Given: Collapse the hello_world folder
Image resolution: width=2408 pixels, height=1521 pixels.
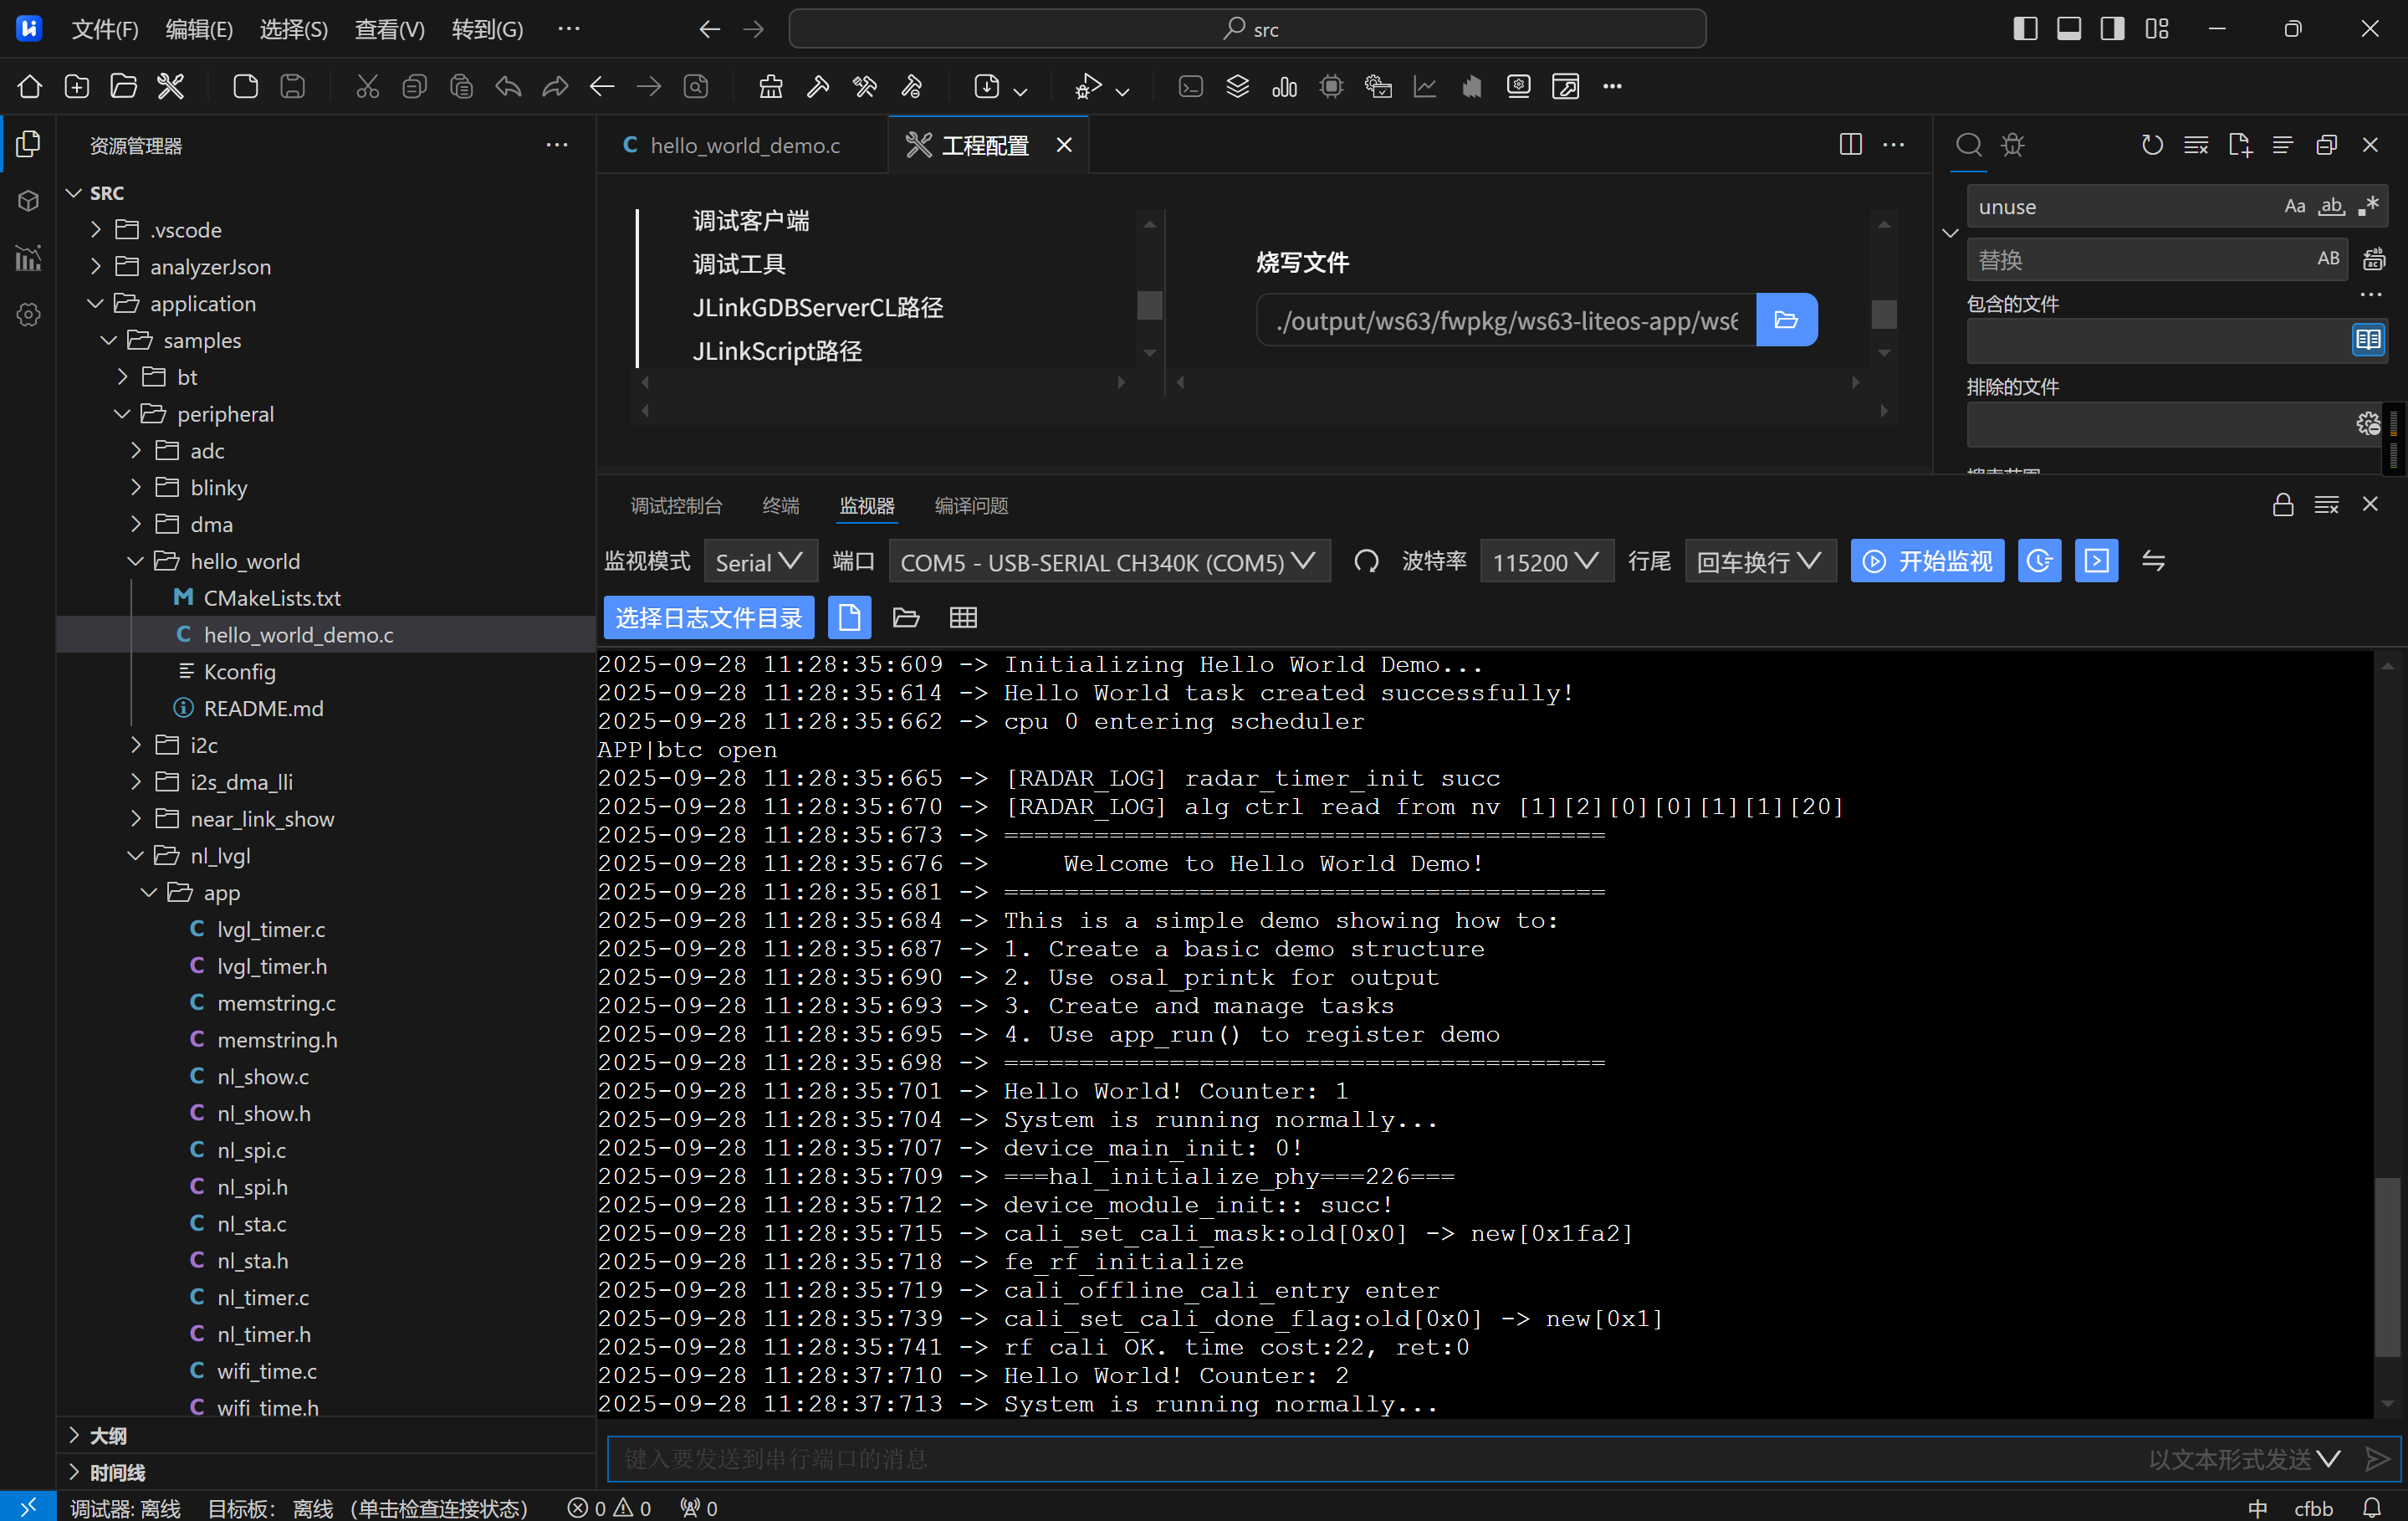Looking at the screenshot, I should click(136, 561).
